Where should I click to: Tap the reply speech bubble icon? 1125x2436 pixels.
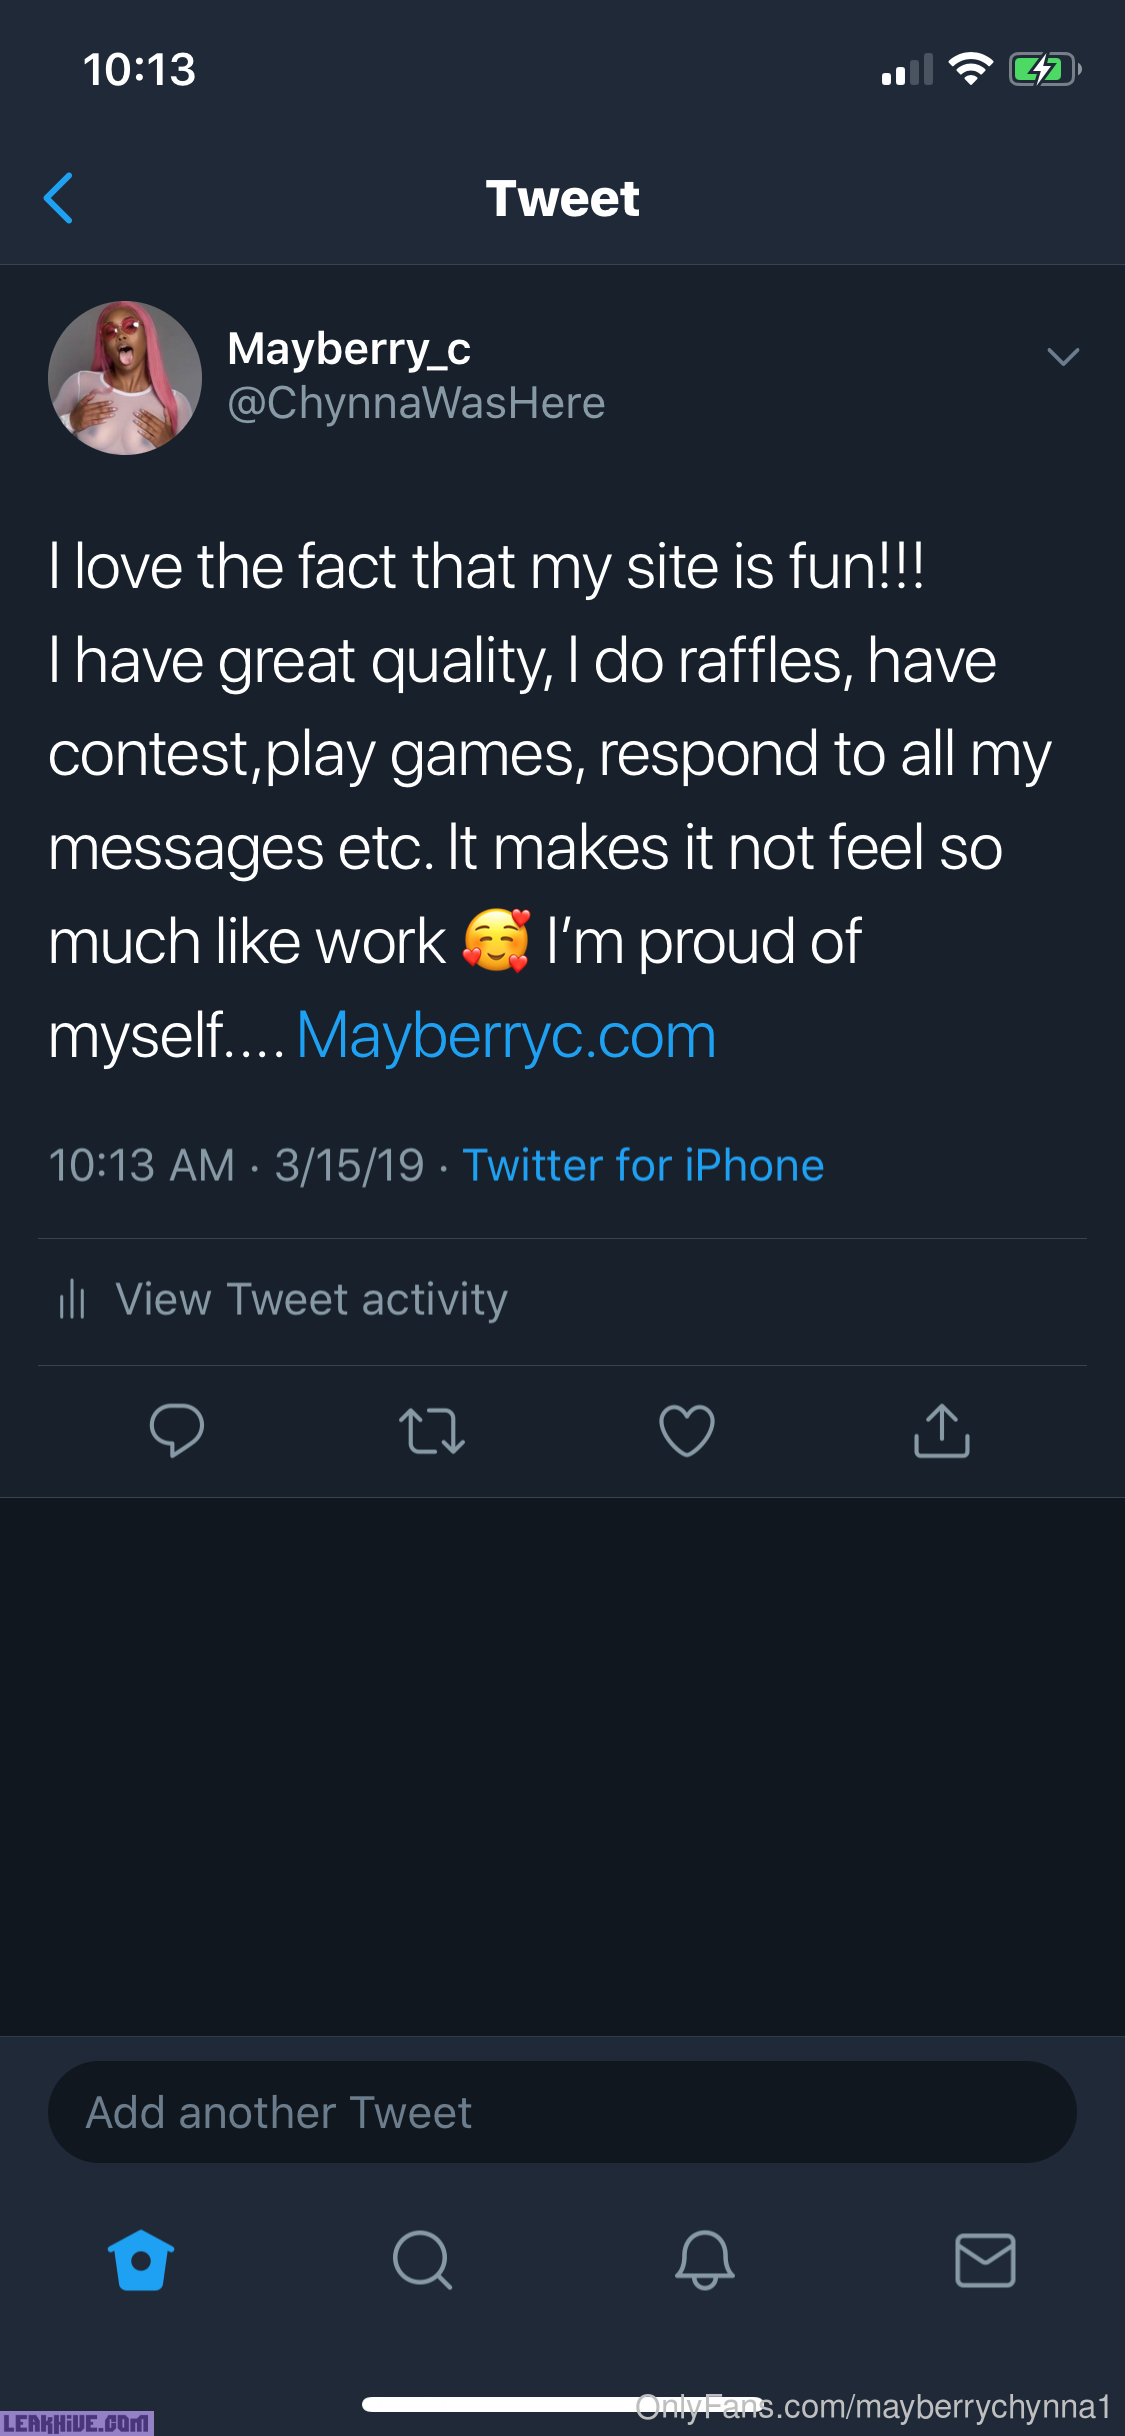click(x=177, y=1430)
